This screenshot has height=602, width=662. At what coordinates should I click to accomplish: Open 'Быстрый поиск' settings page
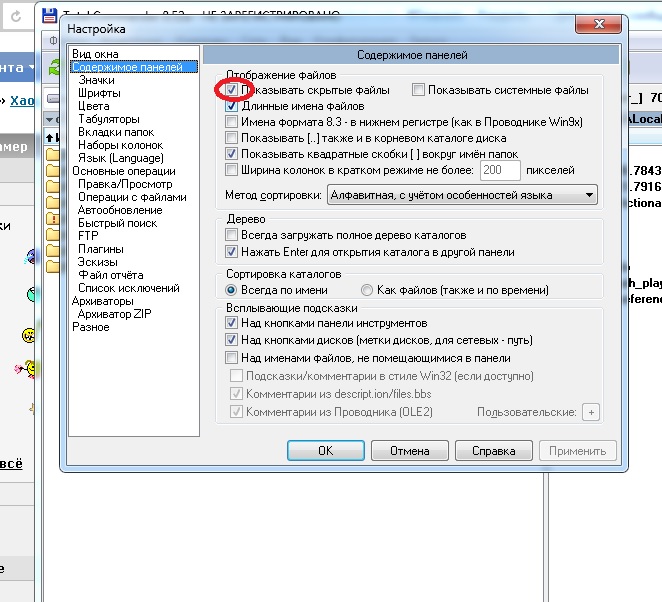pyautogui.click(x=117, y=223)
